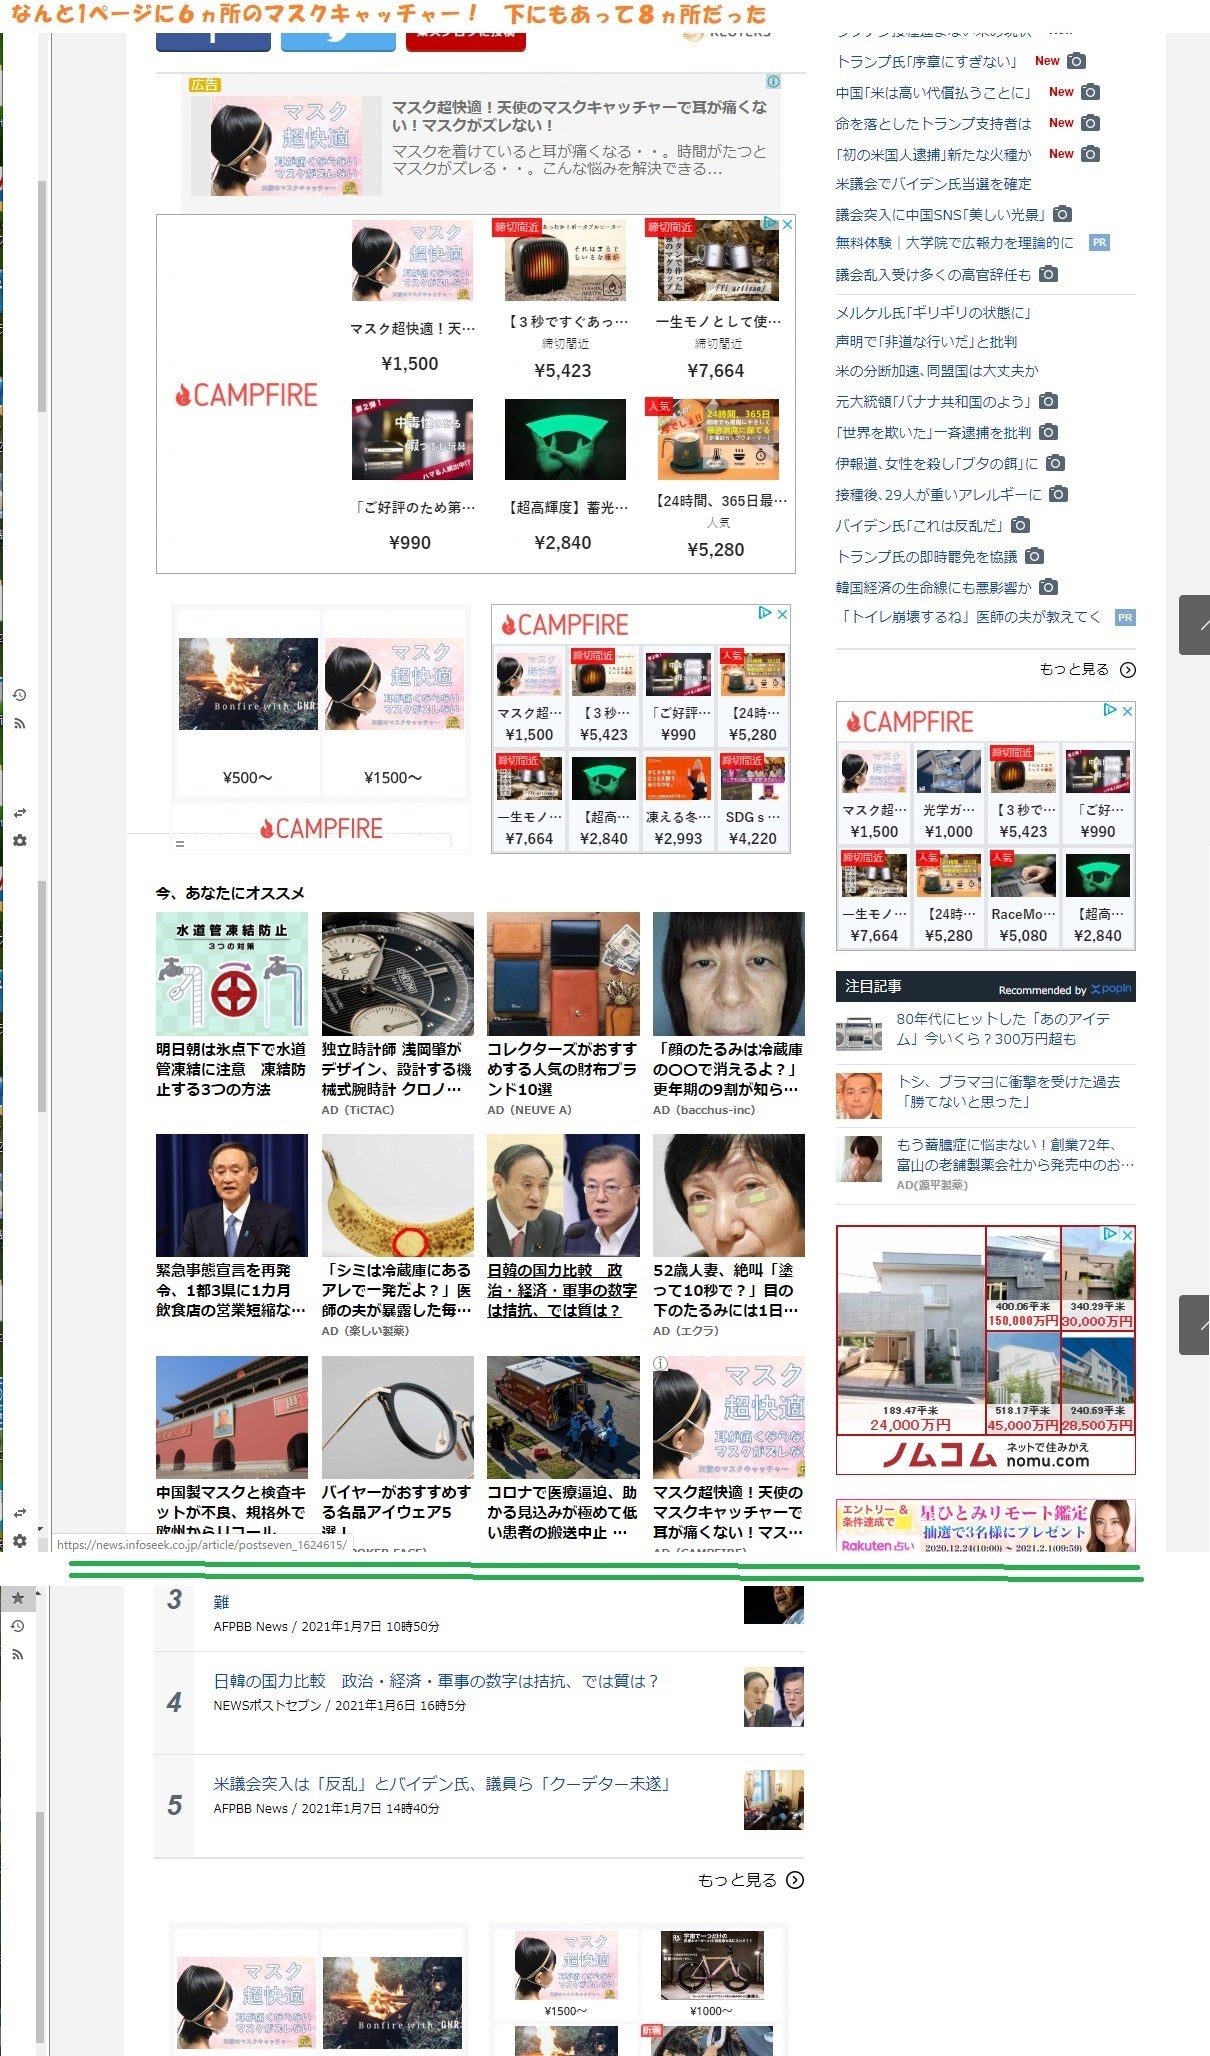This screenshot has height=2056, width=1210.
Task: Close the nomu.com real estate ad
Action: coord(1127,1235)
